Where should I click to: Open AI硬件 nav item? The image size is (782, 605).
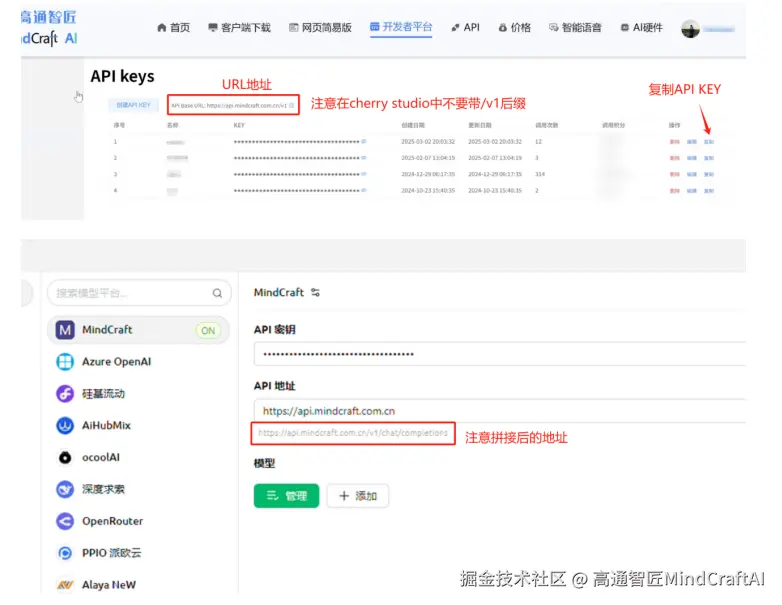click(641, 27)
